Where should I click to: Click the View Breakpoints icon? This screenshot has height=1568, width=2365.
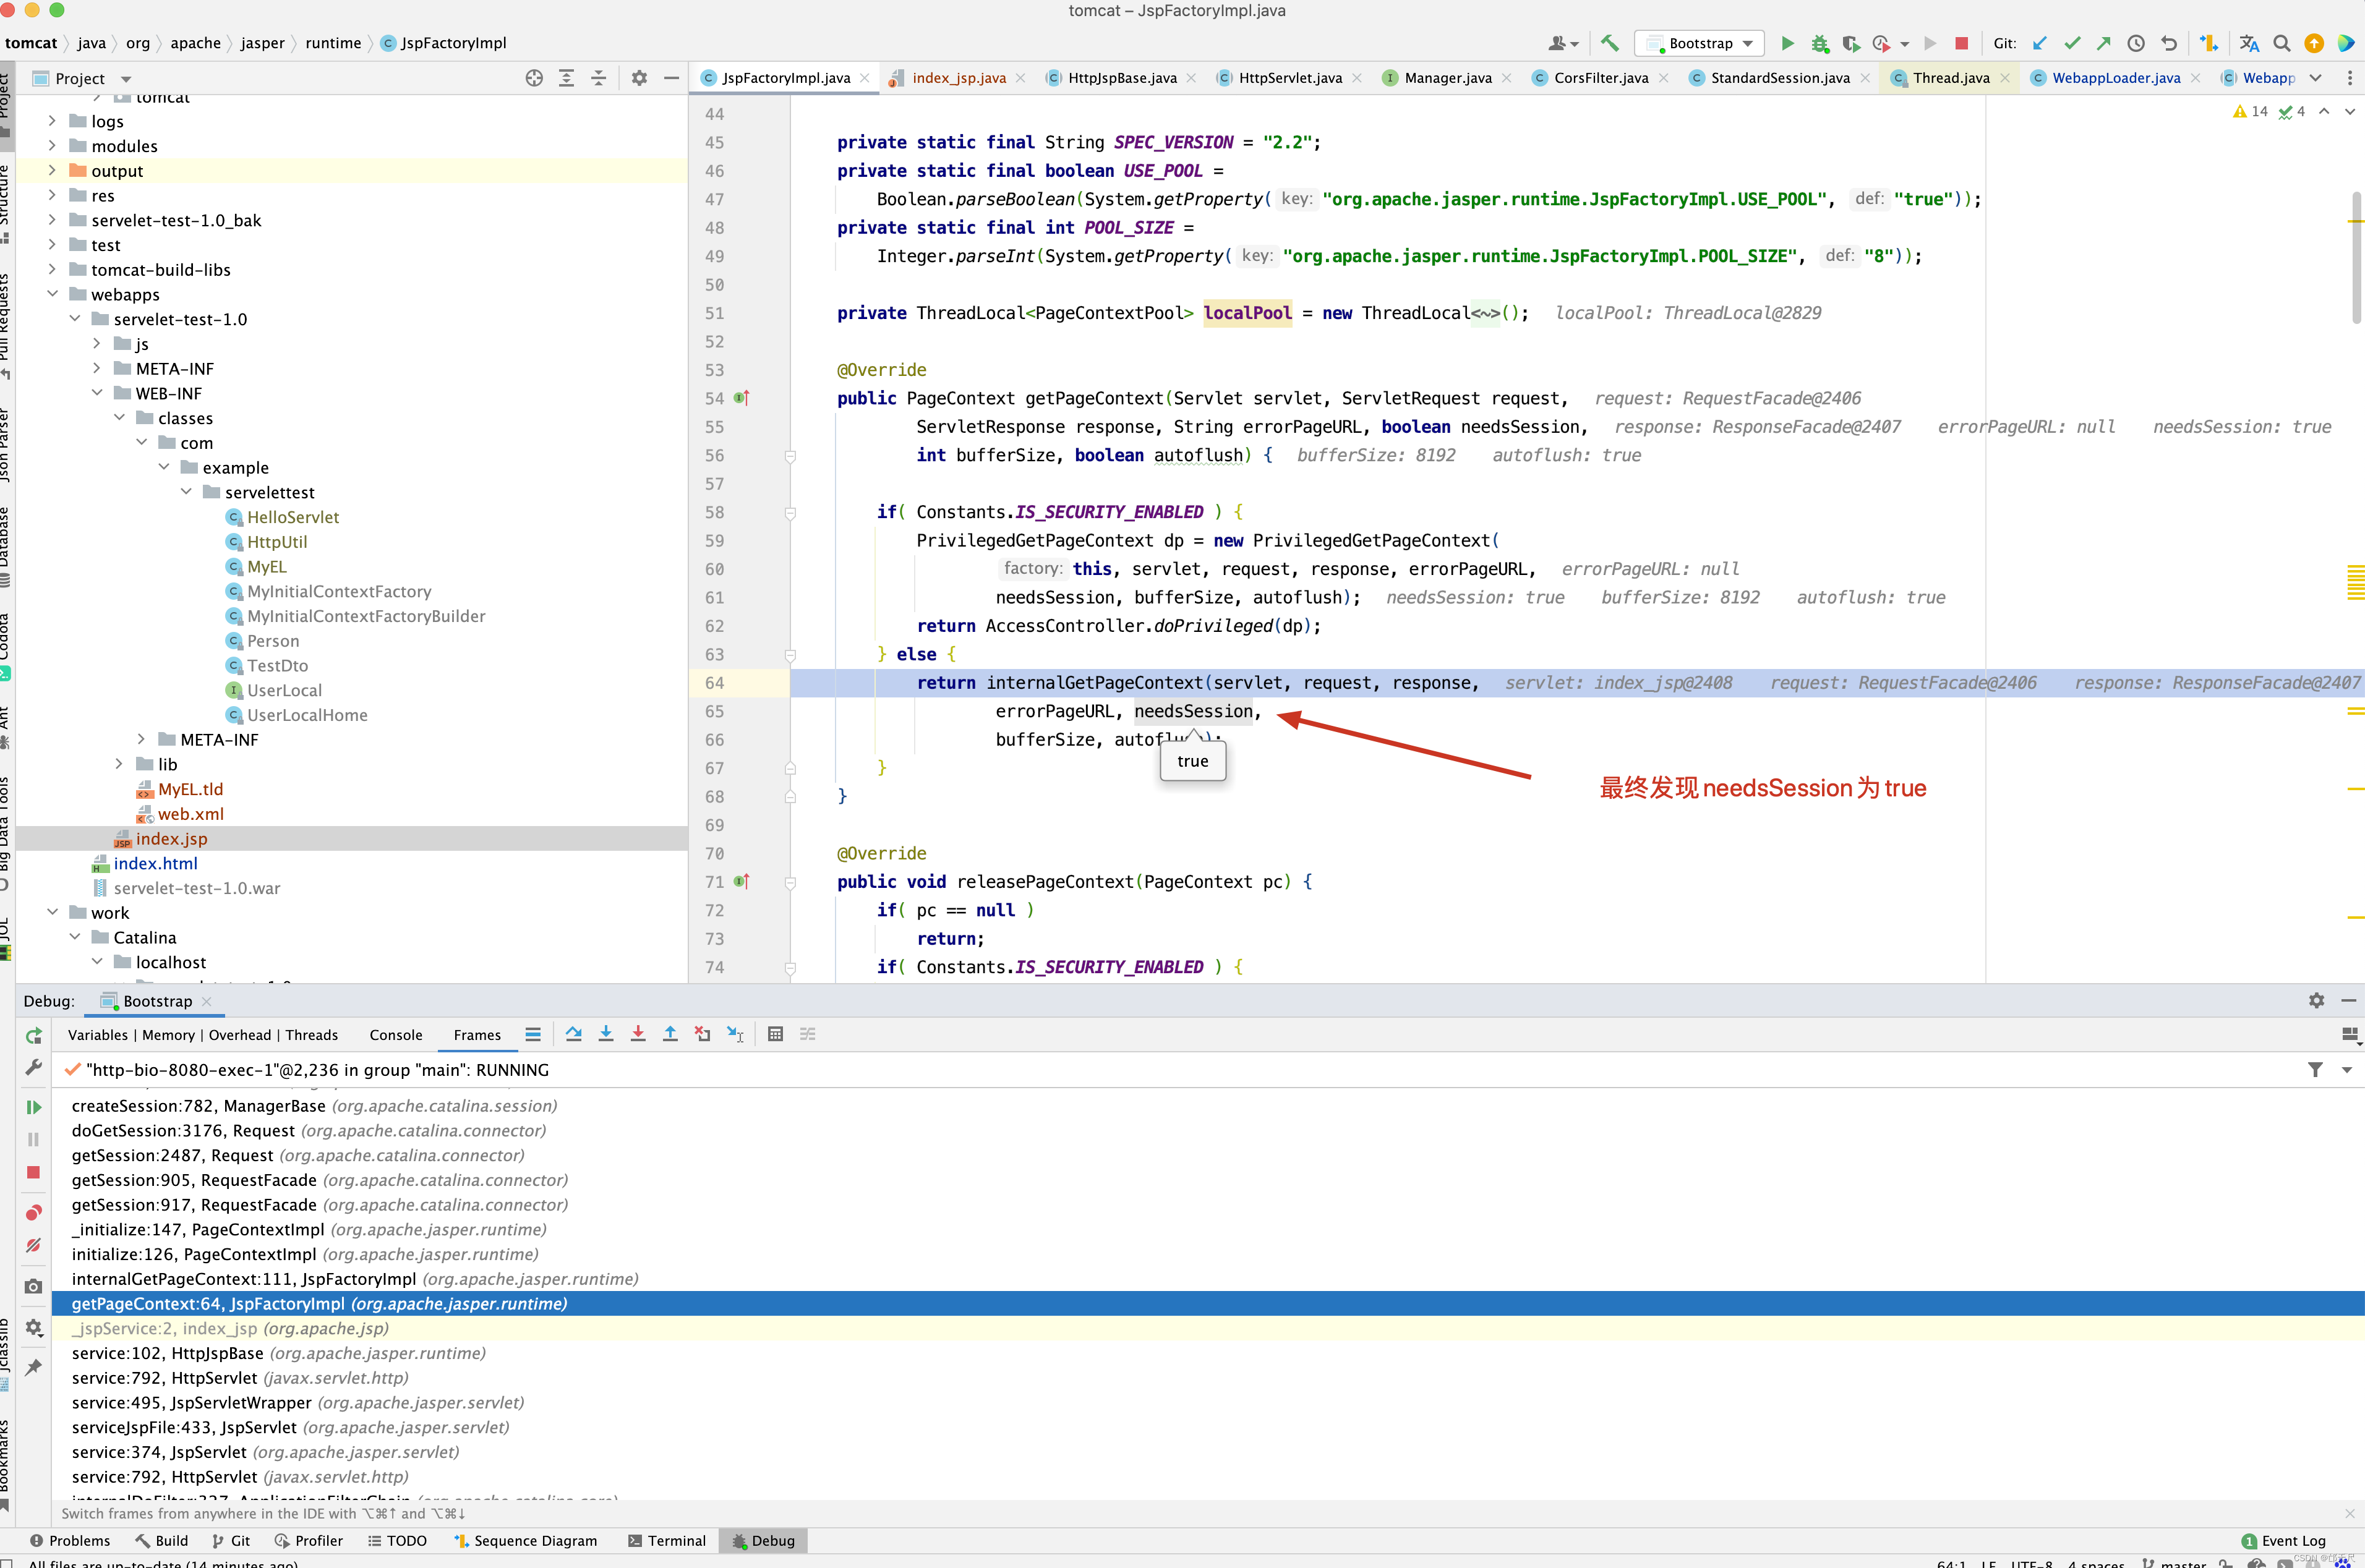(x=33, y=1212)
